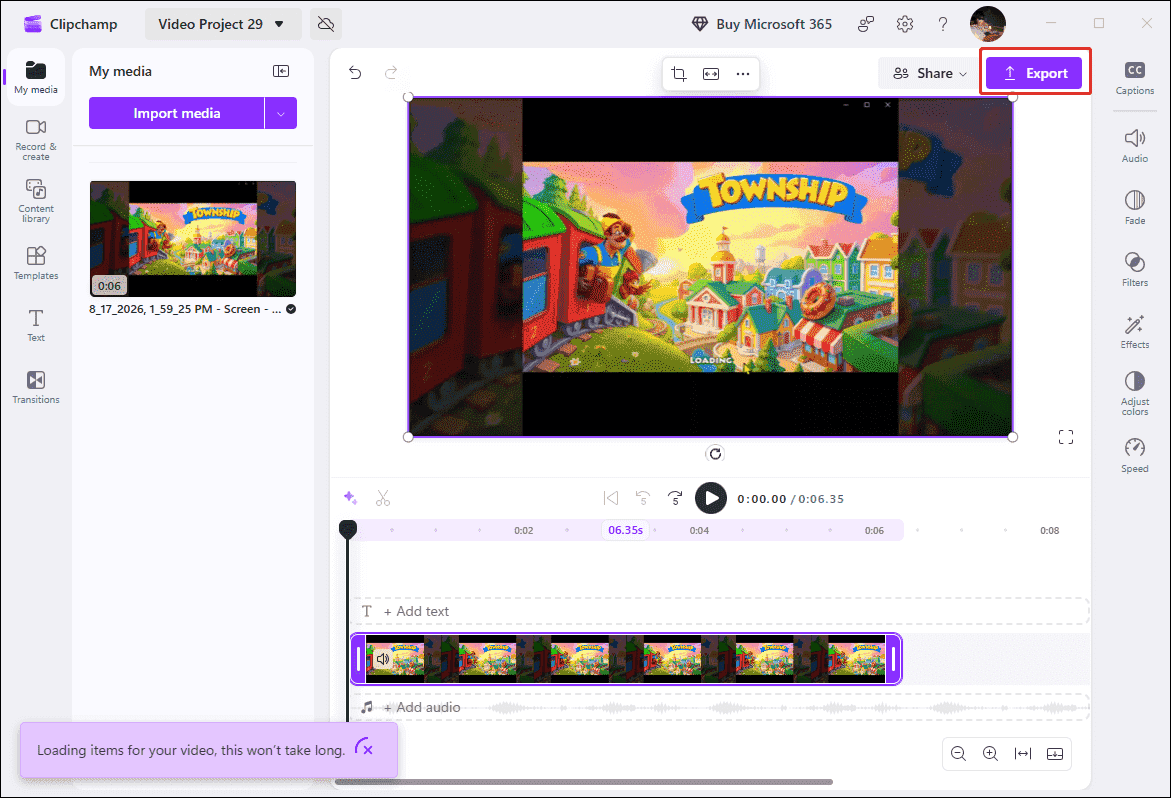Click the horizontal timeline scrollbar
Screen dimensions: 1171x798
(583, 782)
